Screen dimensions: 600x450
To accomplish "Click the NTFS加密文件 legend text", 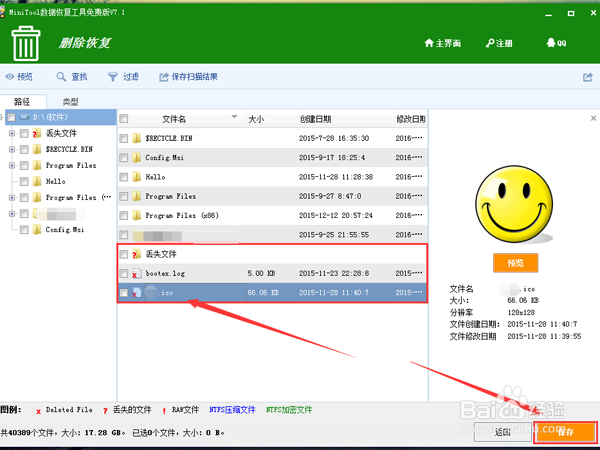I will pos(289,410).
